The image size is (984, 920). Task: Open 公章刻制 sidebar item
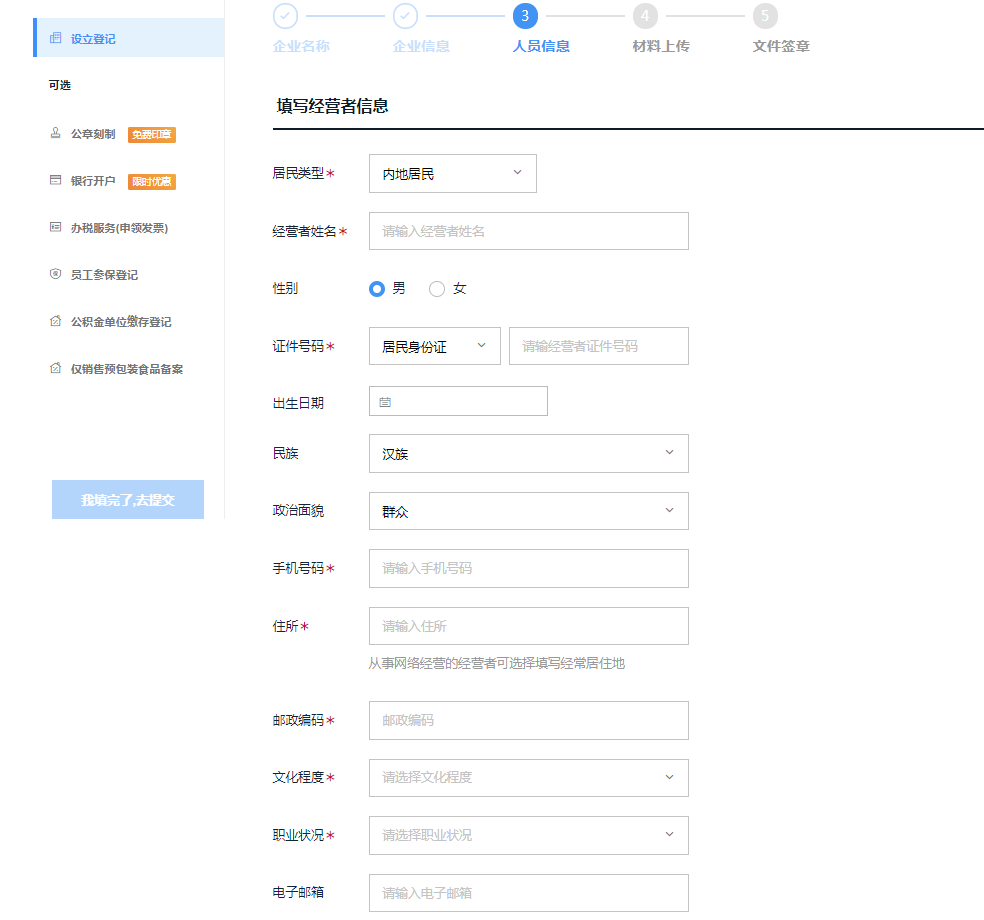93,134
